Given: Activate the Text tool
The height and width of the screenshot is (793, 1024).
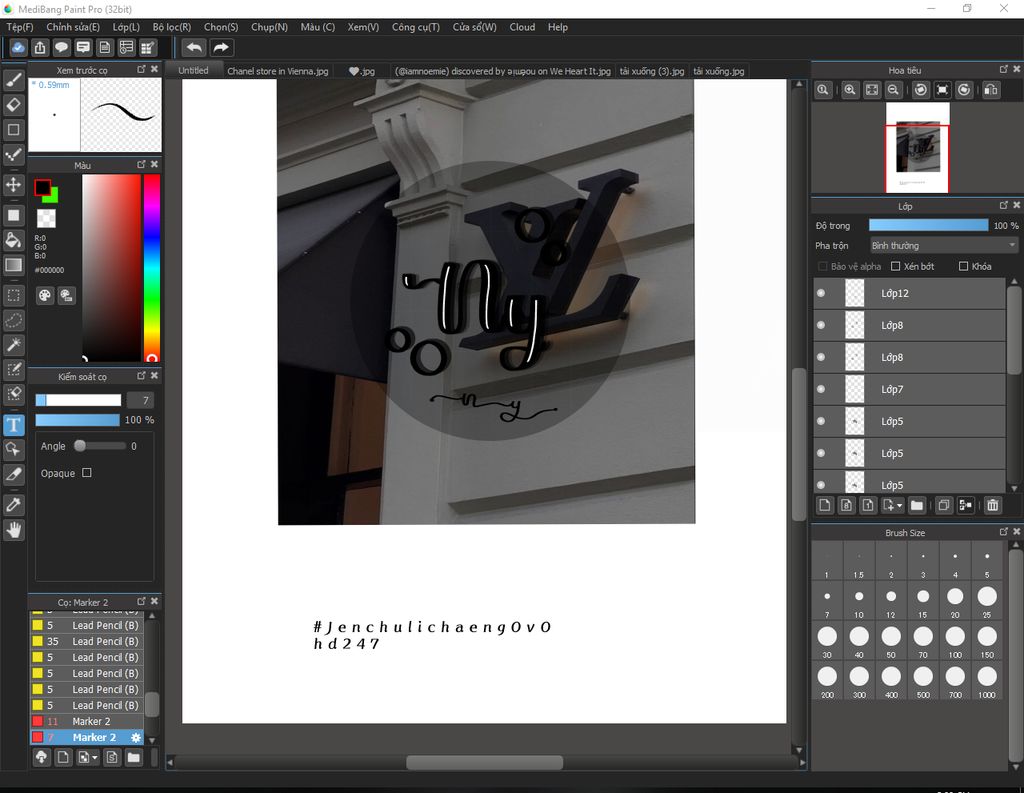Looking at the screenshot, I should coord(14,425).
